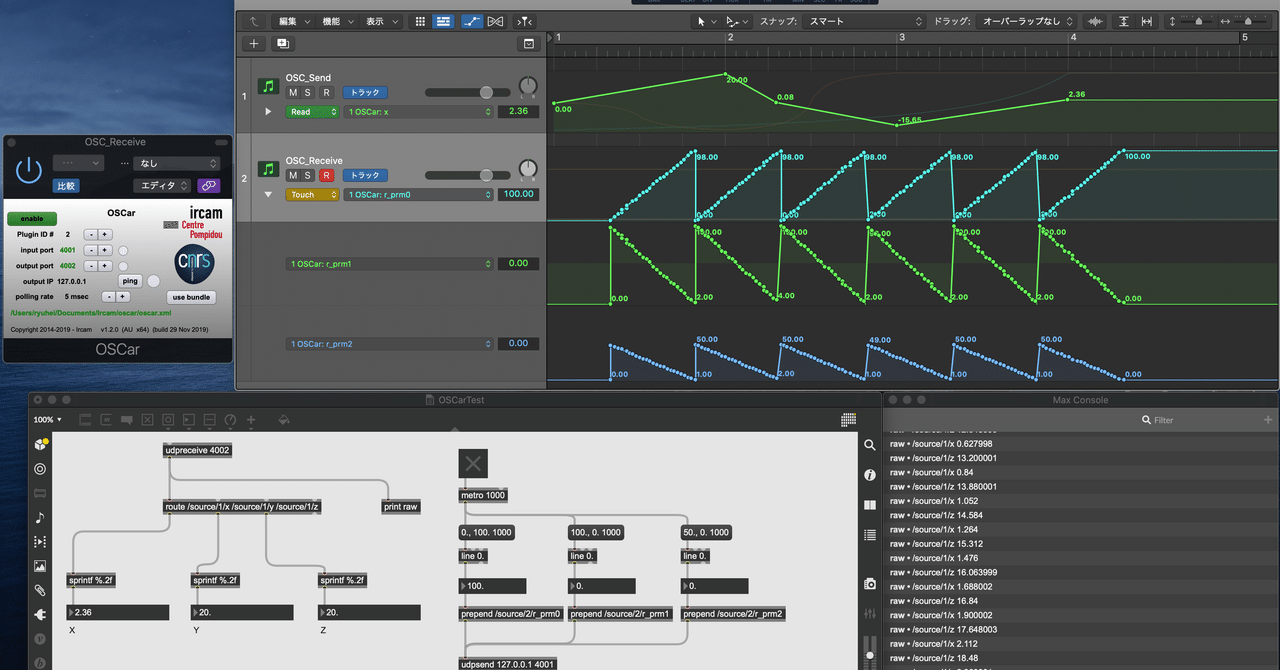Click the grid view icon in Logic's automation toolbar

pos(419,21)
